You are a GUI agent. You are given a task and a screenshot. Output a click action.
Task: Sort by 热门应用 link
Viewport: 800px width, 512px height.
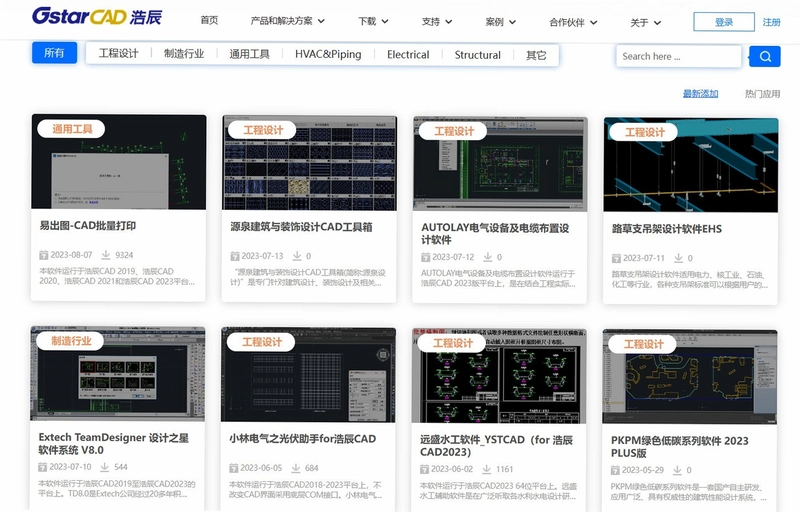click(762, 94)
